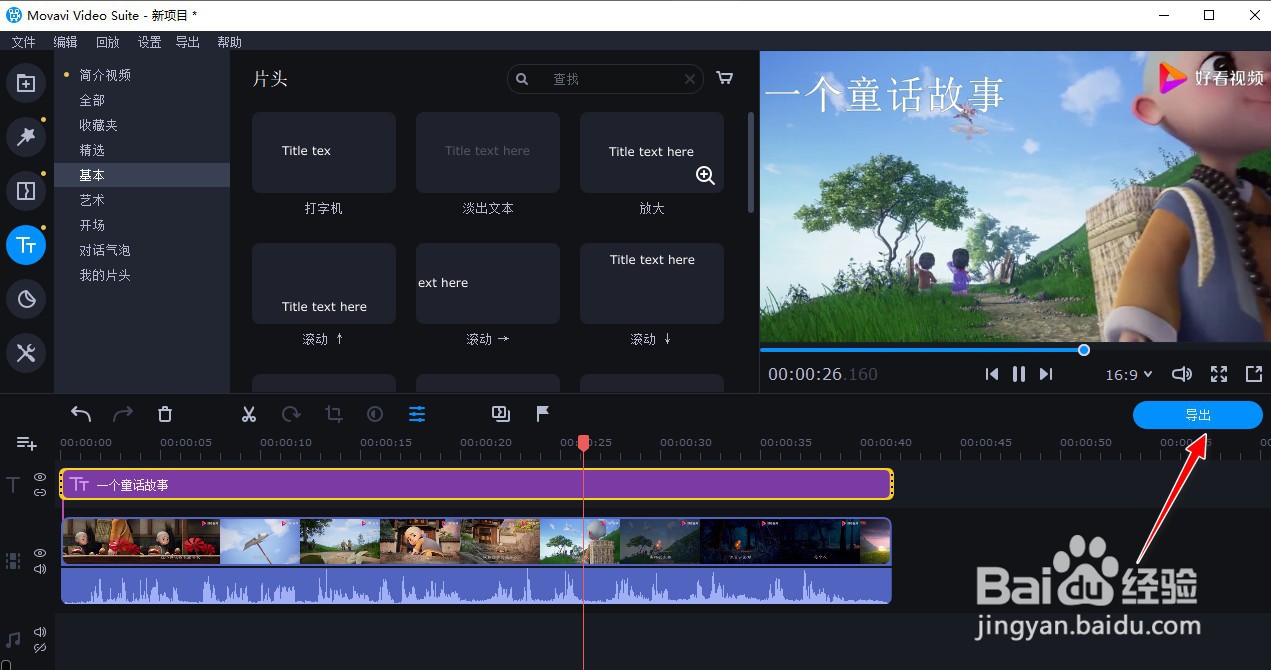Image resolution: width=1271 pixels, height=670 pixels.
Task: Click the magnifier on 放大 title thumbnail
Action: point(705,176)
